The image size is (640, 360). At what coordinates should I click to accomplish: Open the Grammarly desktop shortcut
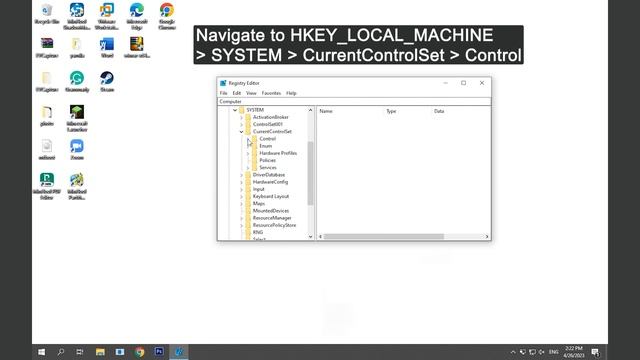pos(77,82)
